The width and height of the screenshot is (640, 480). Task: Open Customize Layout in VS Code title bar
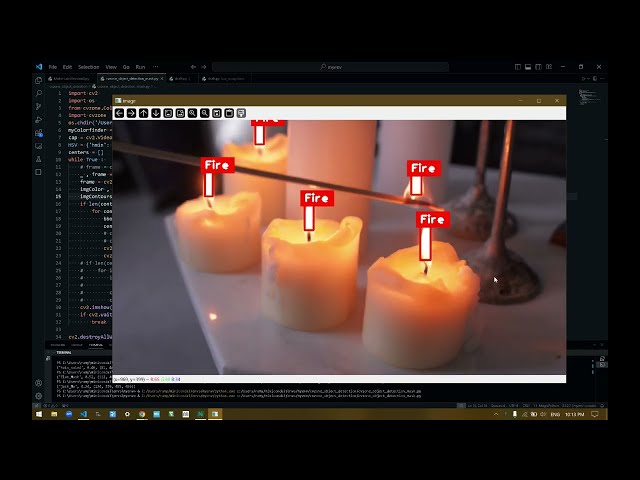pyautogui.click(x=549, y=67)
